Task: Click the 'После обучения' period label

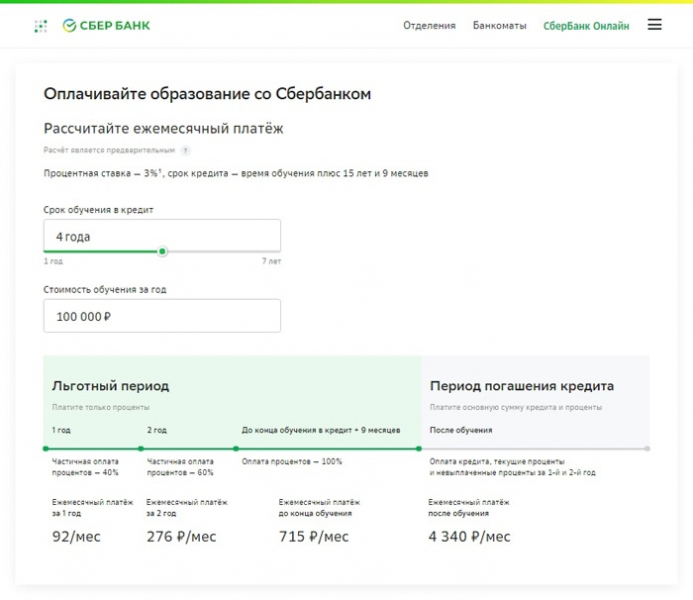Action: tap(461, 430)
